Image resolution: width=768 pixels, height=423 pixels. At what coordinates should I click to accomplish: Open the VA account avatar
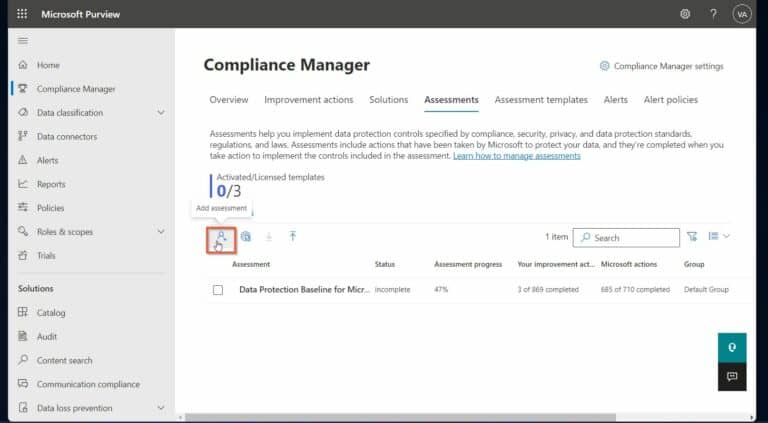[742, 14]
